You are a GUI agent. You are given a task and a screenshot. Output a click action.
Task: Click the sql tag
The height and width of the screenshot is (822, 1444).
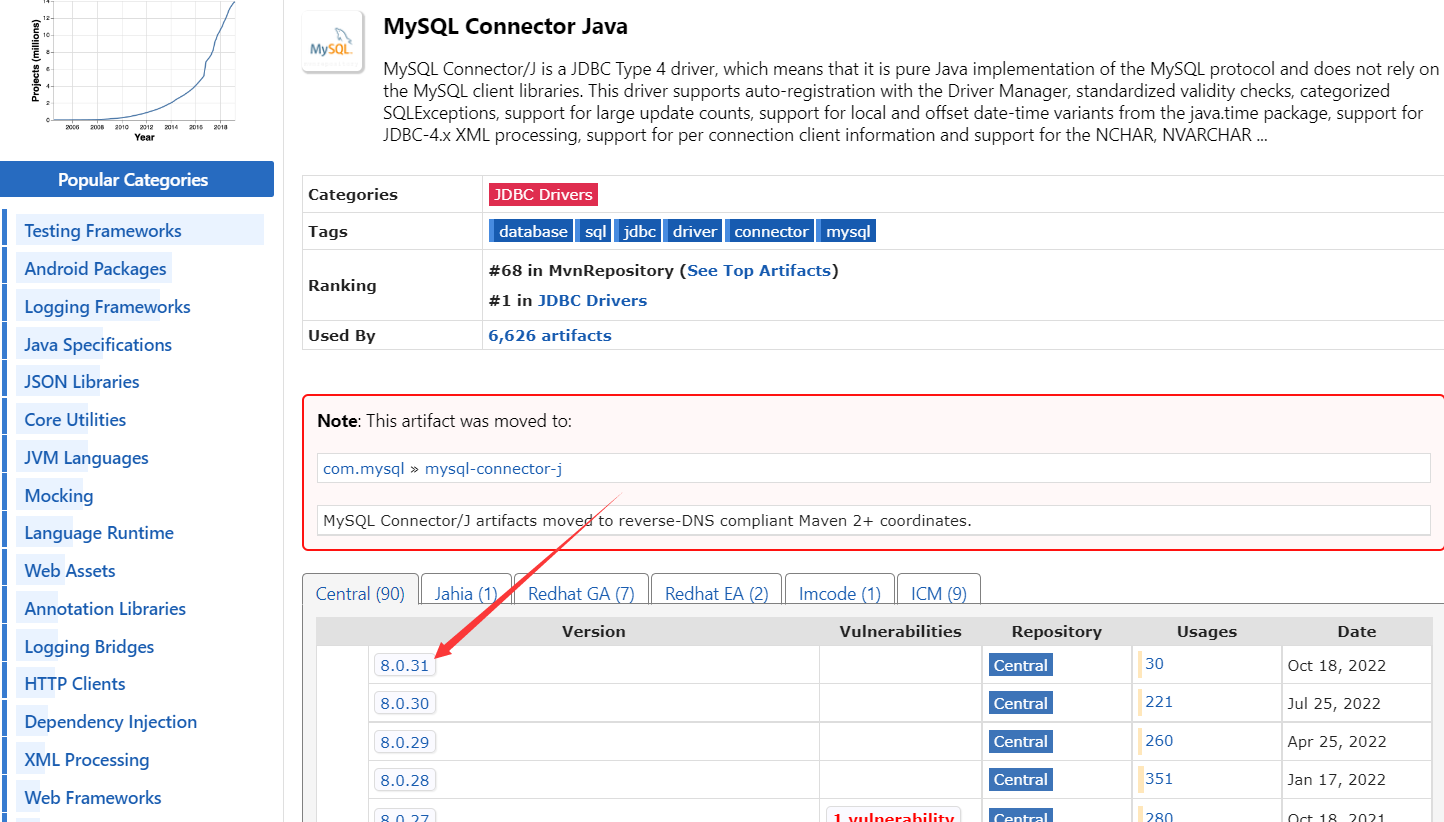[x=594, y=231]
